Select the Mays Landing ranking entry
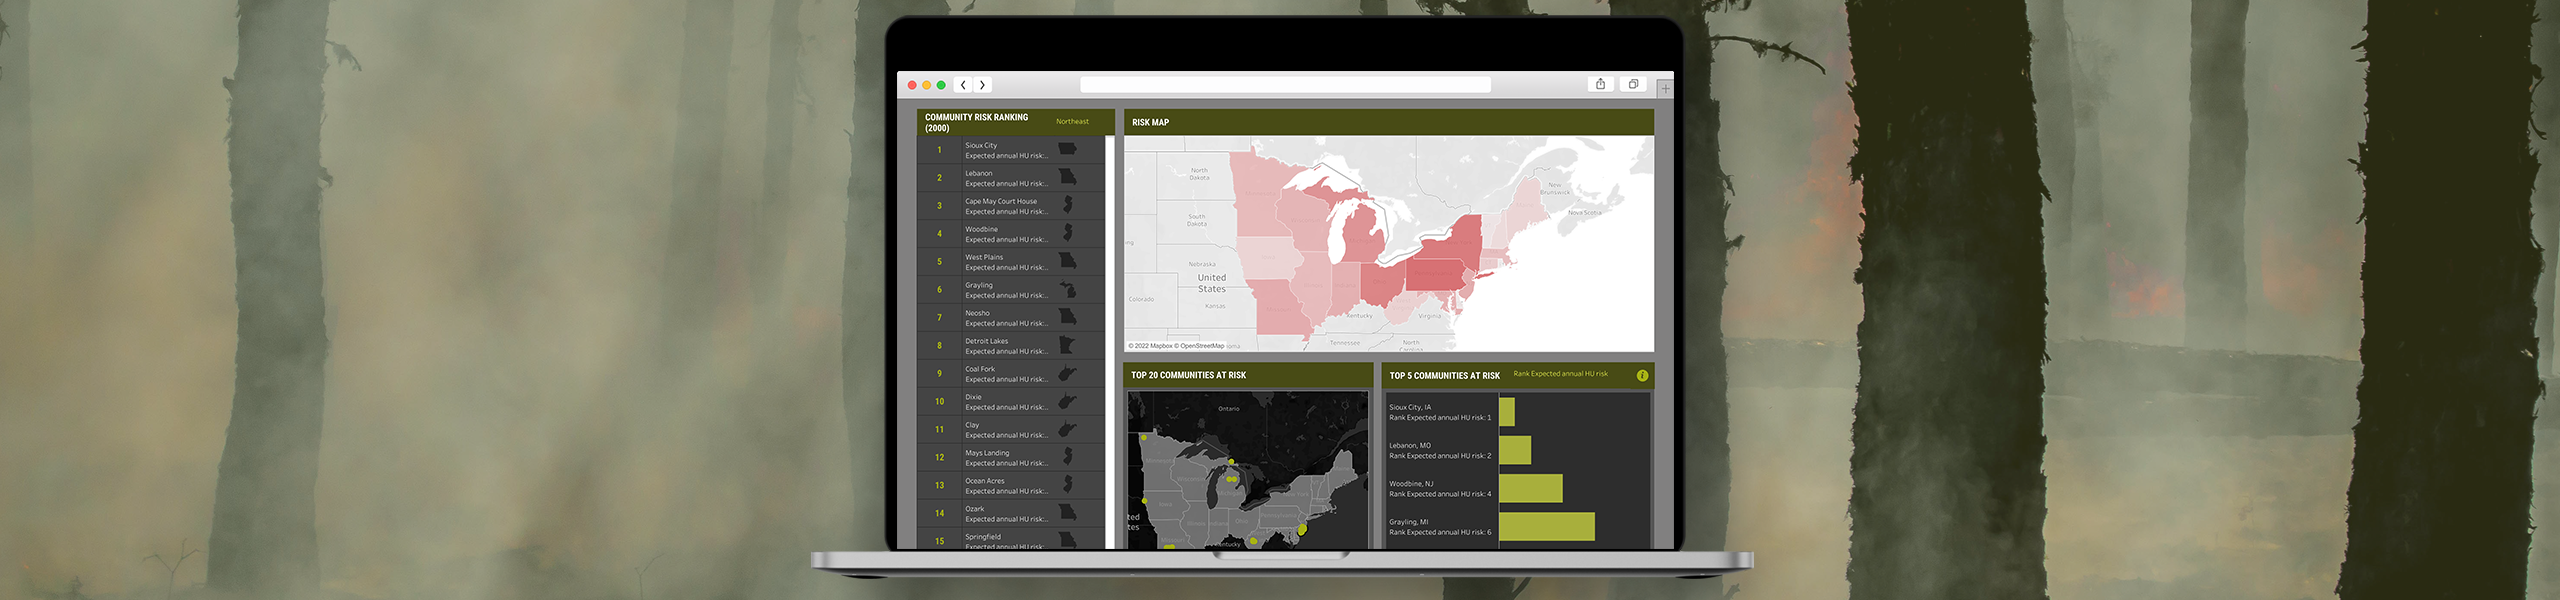The width and height of the screenshot is (2560, 600). [x=1005, y=458]
